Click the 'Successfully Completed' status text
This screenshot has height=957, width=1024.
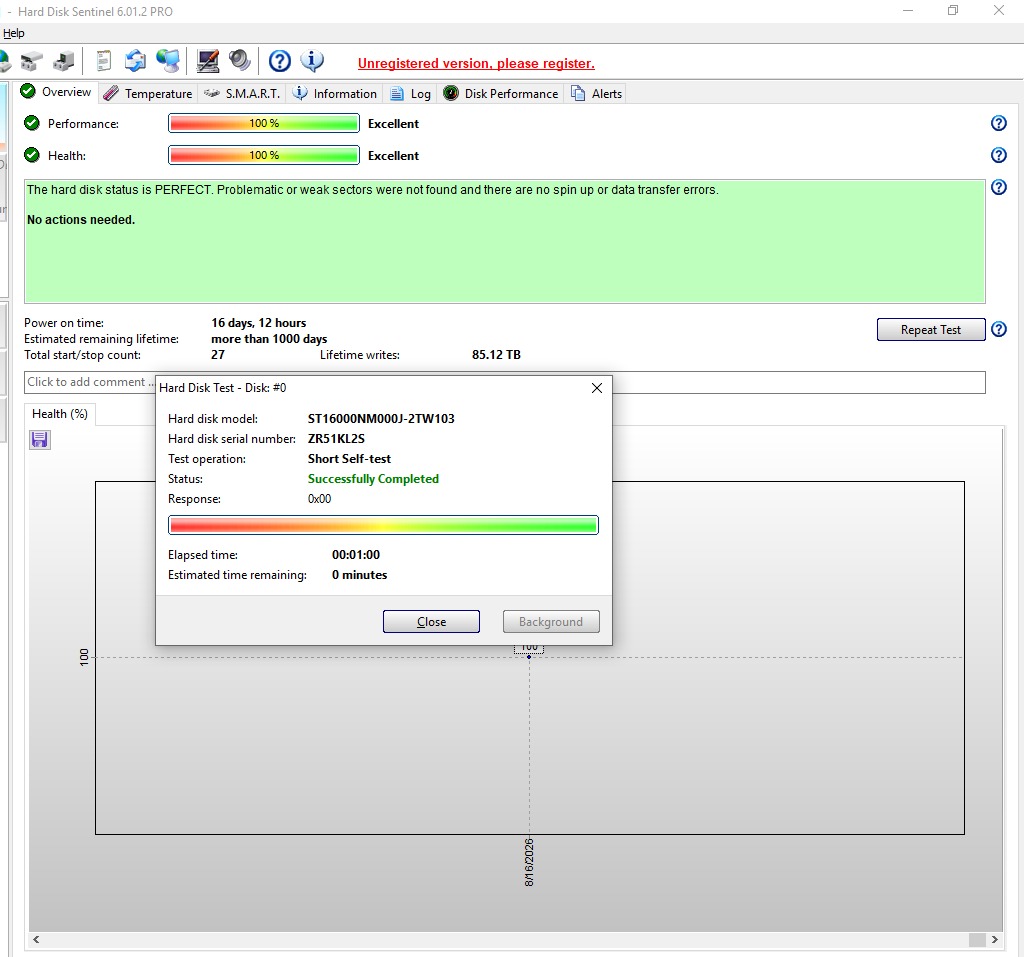click(x=373, y=479)
